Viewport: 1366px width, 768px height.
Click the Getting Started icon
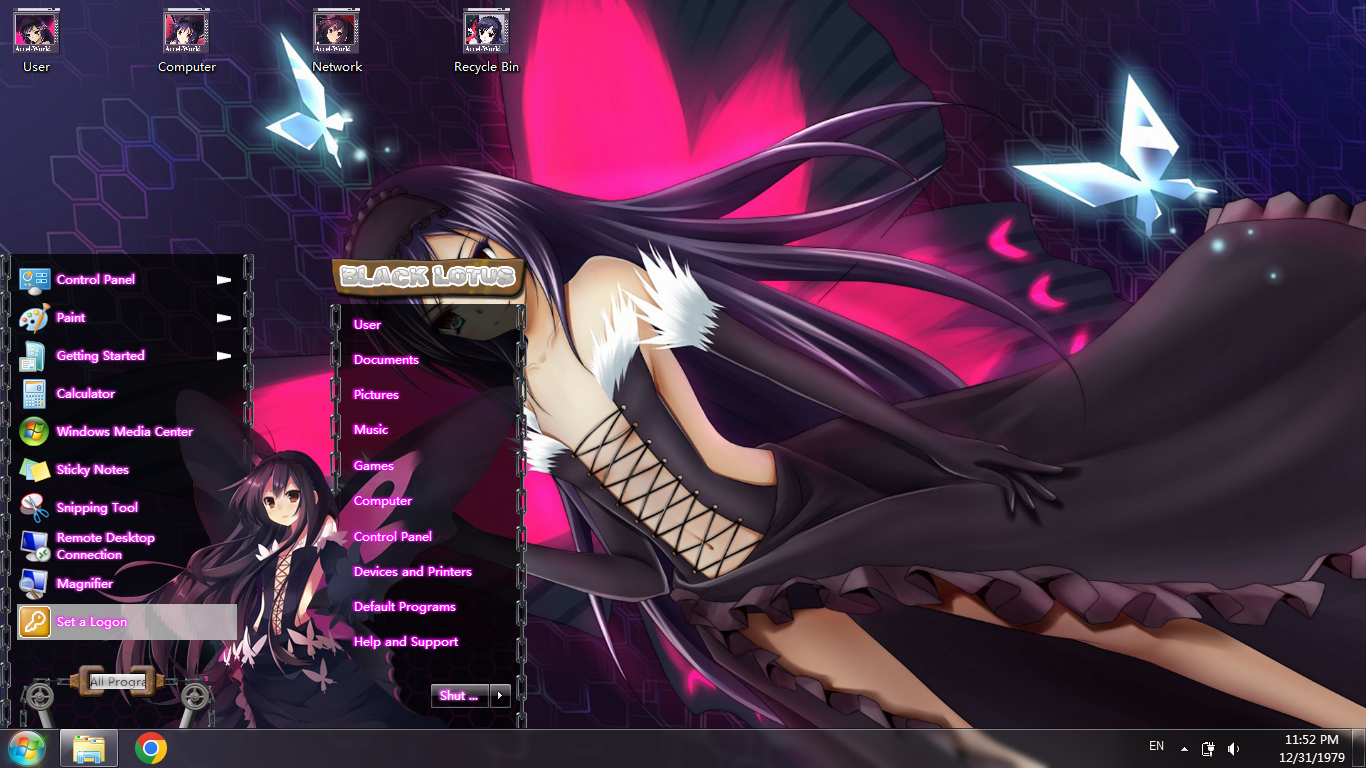(x=34, y=356)
